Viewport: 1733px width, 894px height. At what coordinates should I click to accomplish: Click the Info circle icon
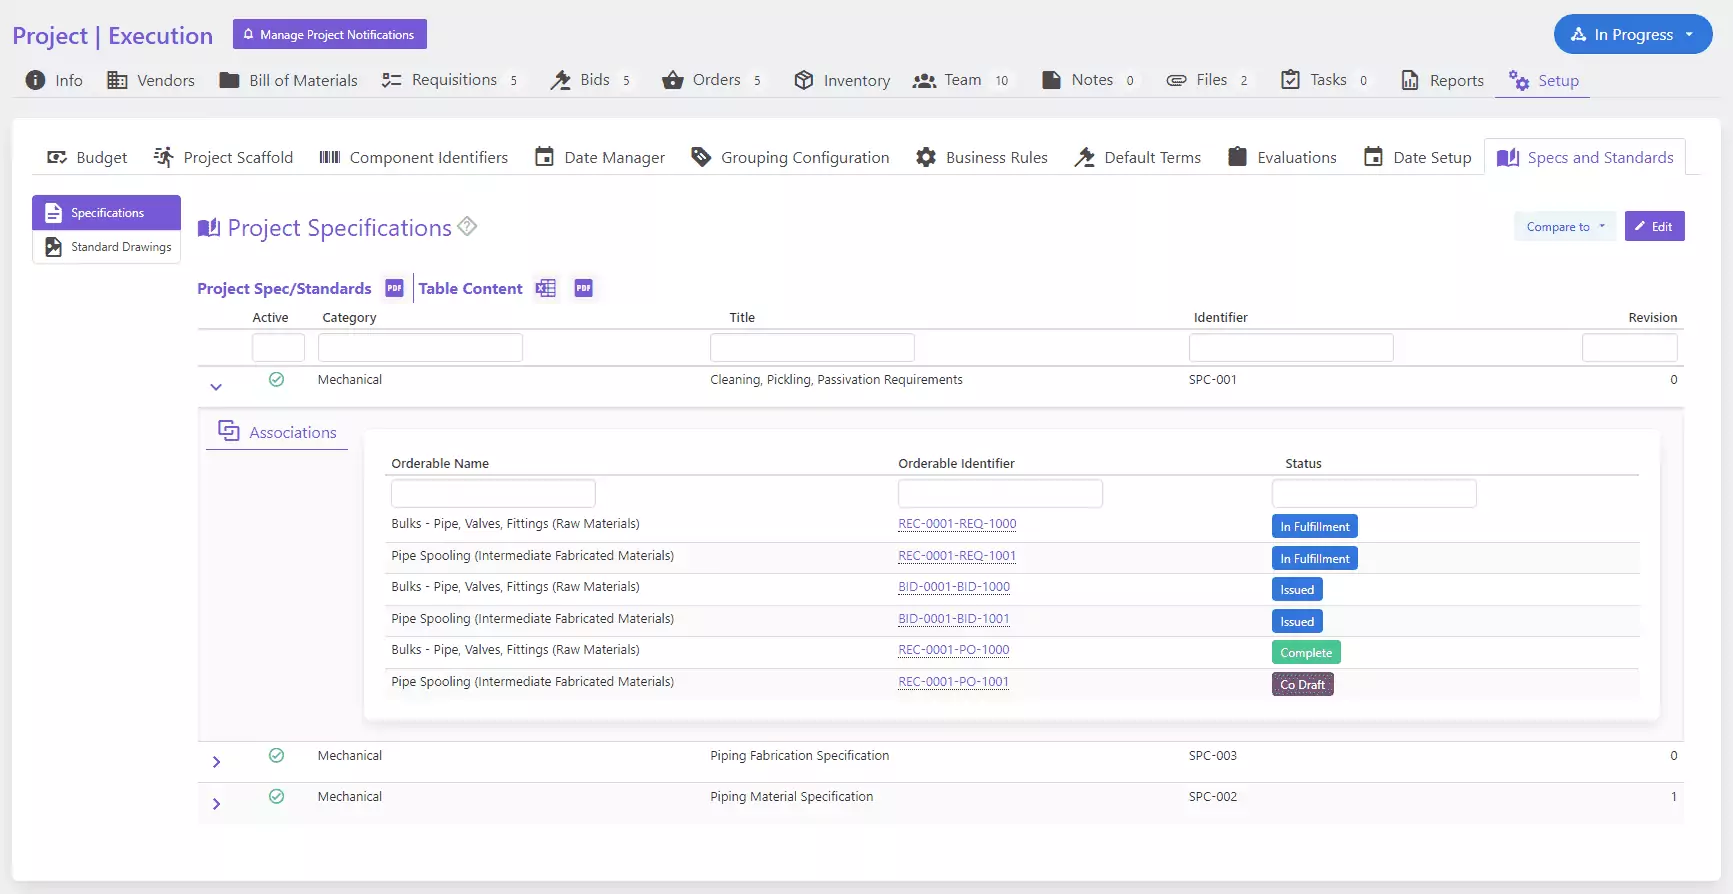coord(35,80)
